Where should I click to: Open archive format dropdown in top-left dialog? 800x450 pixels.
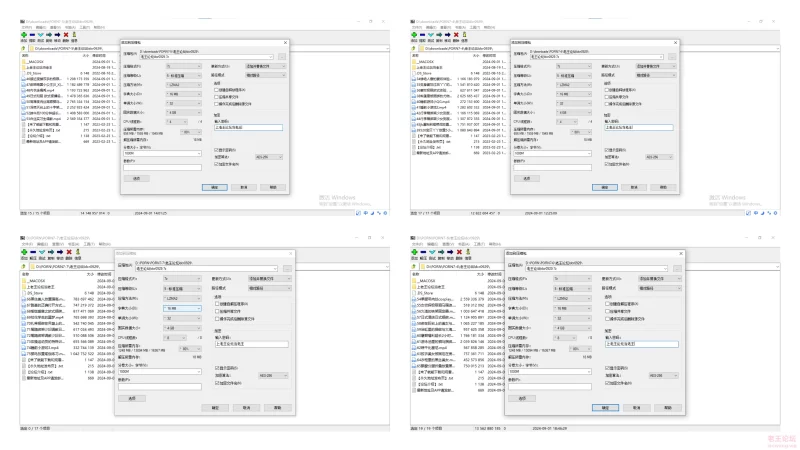tap(184, 66)
